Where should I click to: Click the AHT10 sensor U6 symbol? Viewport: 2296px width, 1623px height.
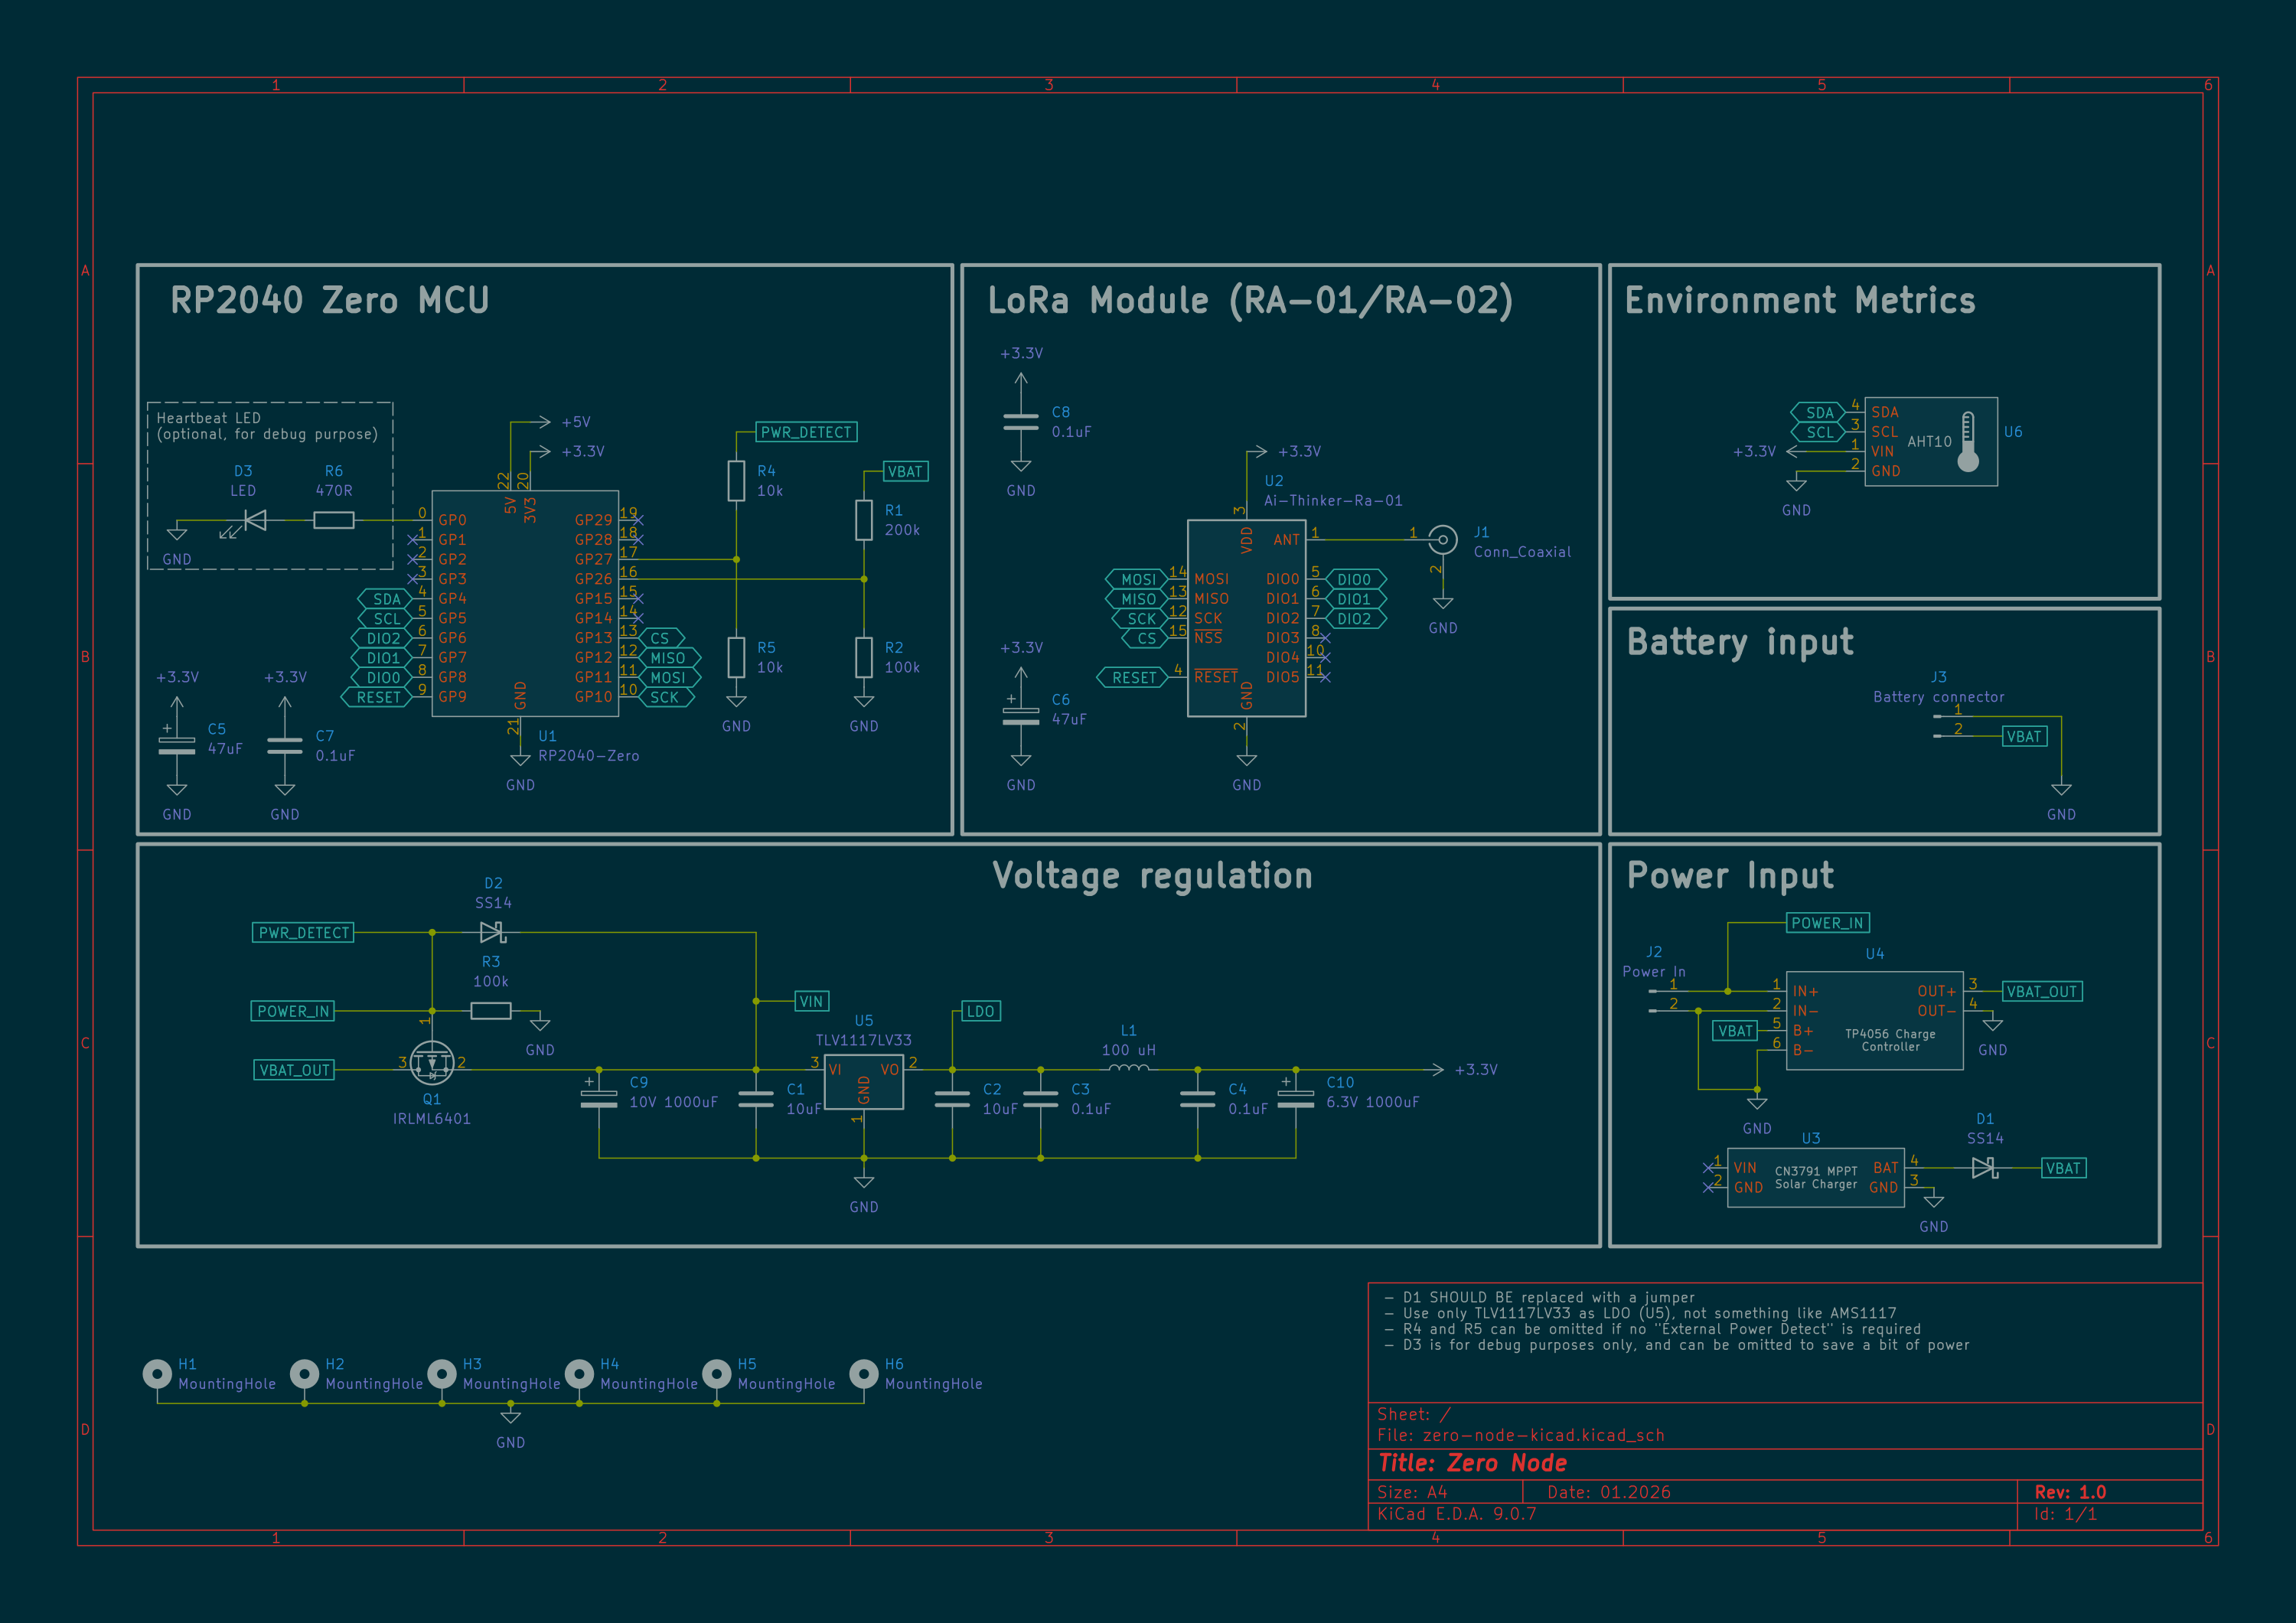(1930, 441)
